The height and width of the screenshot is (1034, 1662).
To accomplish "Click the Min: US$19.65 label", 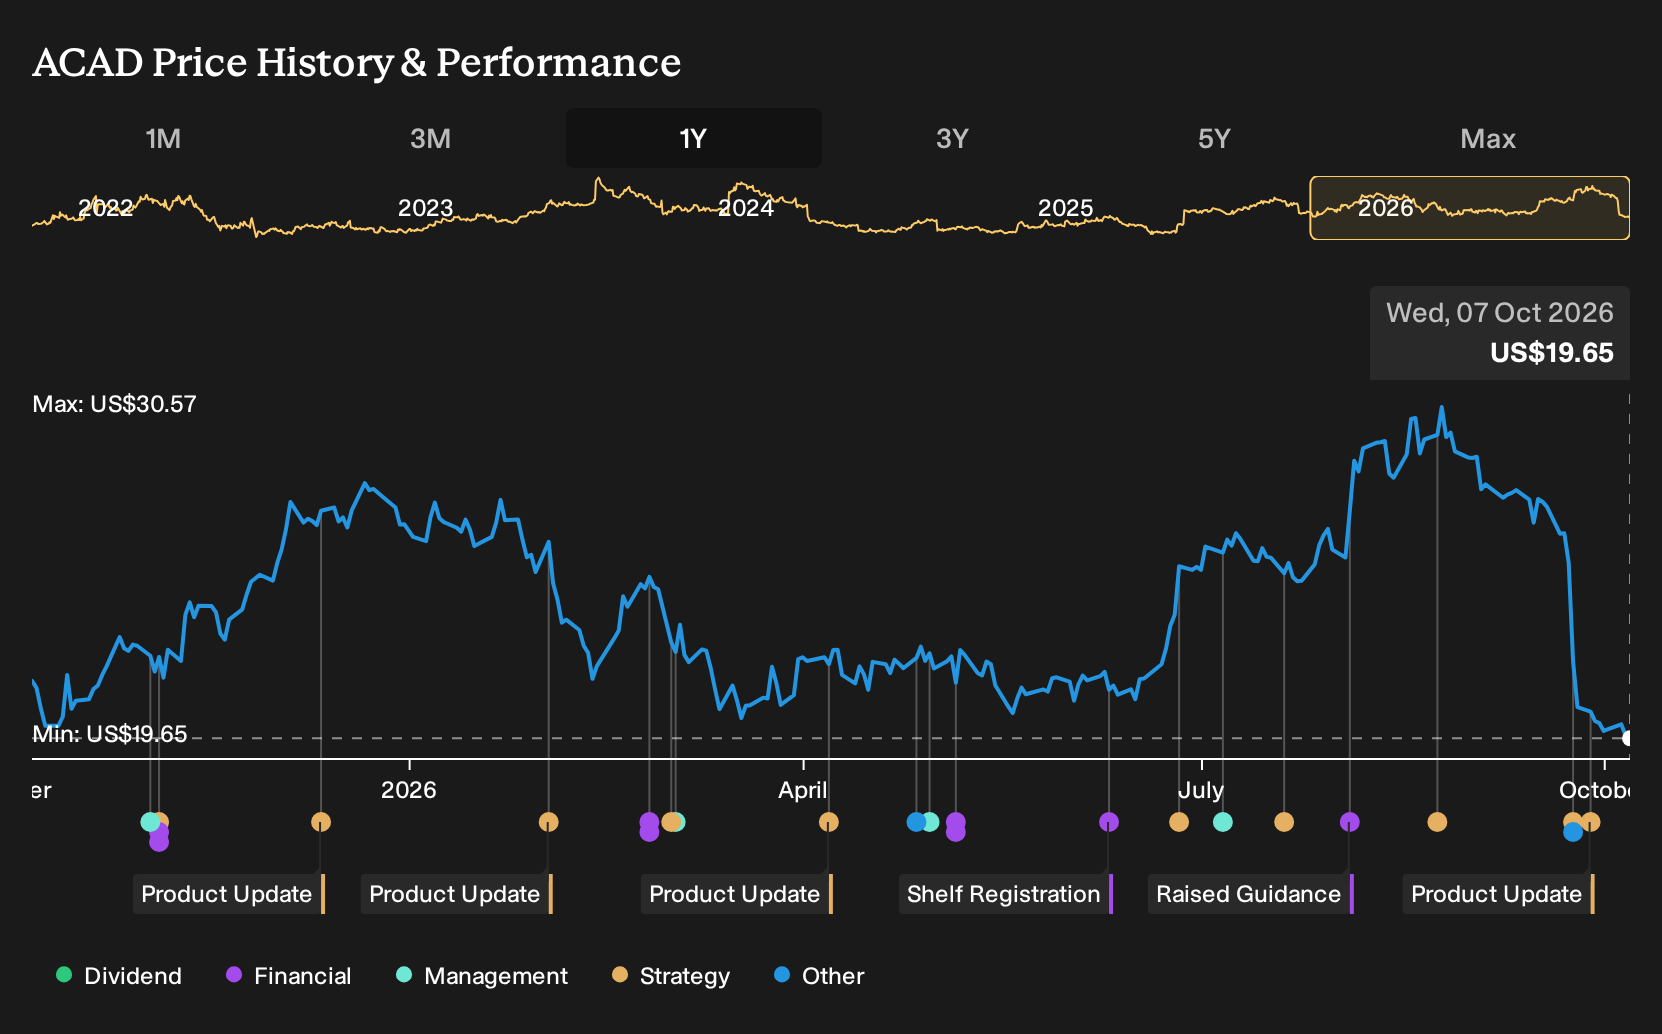I will pos(110,734).
